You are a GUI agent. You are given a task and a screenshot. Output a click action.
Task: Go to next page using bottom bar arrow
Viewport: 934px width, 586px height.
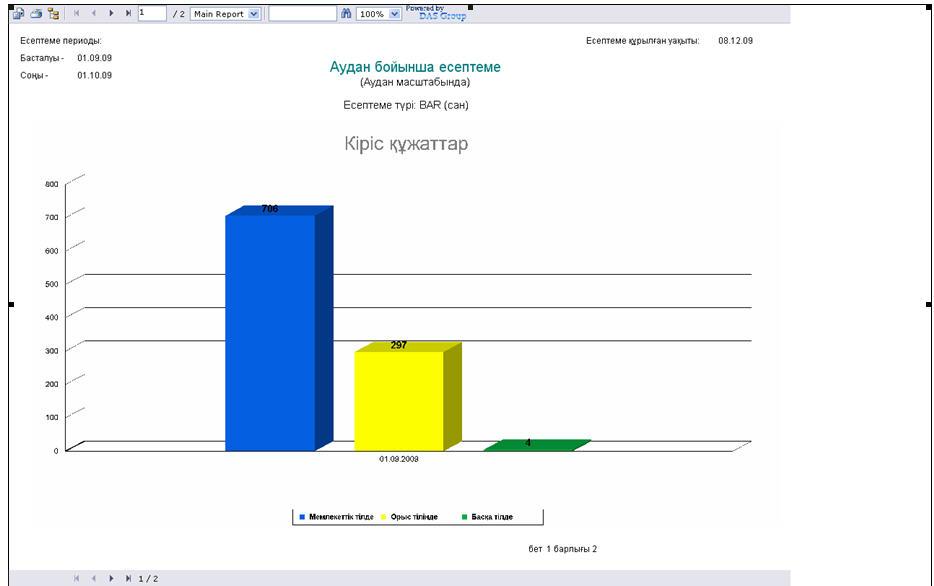pos(111,578)
